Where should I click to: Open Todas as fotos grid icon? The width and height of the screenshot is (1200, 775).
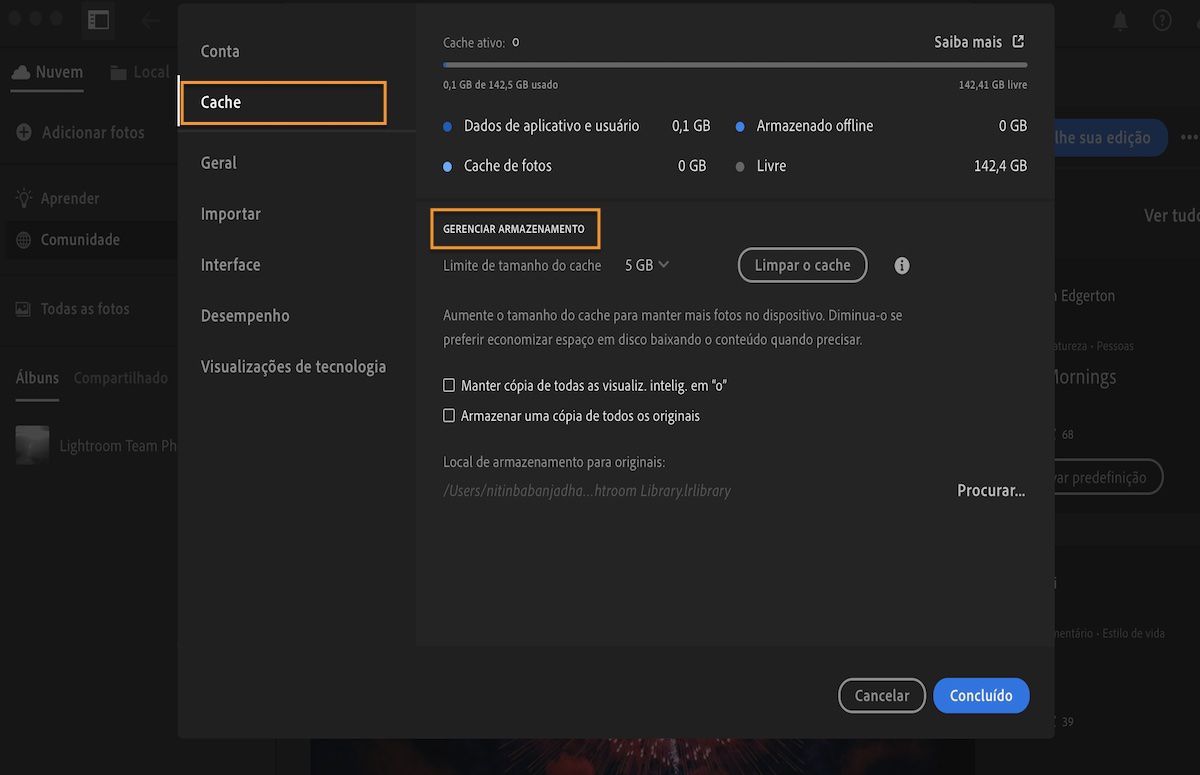click(21, 309)
